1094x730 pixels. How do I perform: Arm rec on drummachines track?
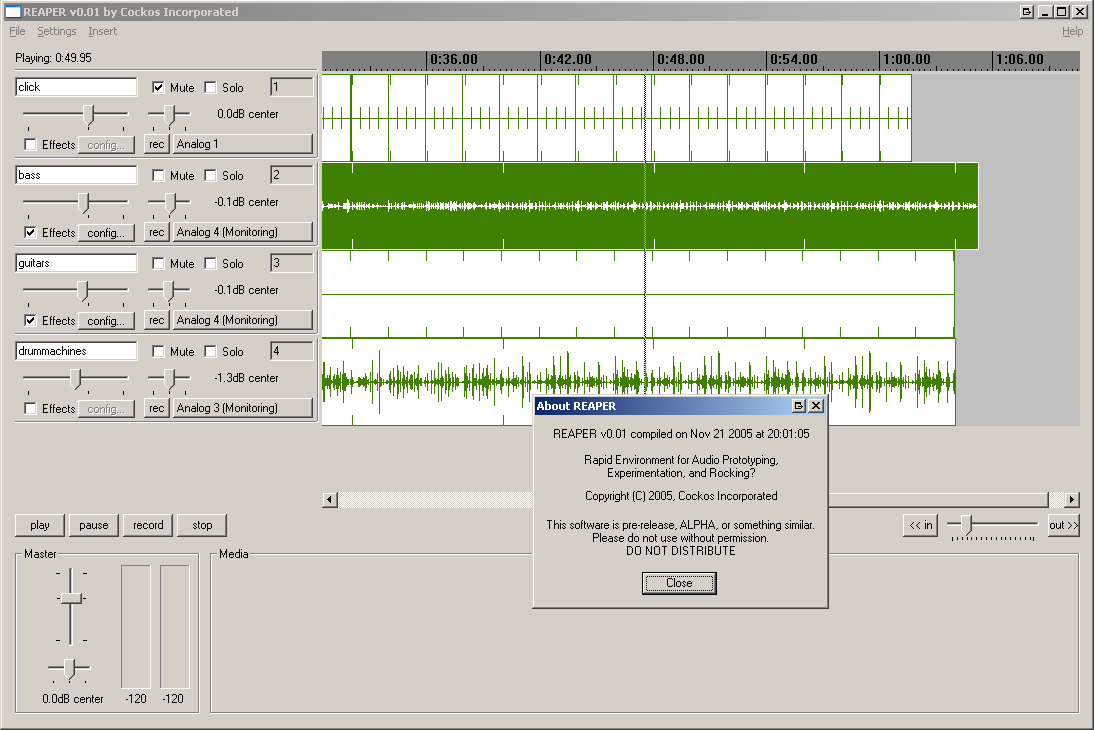coord(157,408)
